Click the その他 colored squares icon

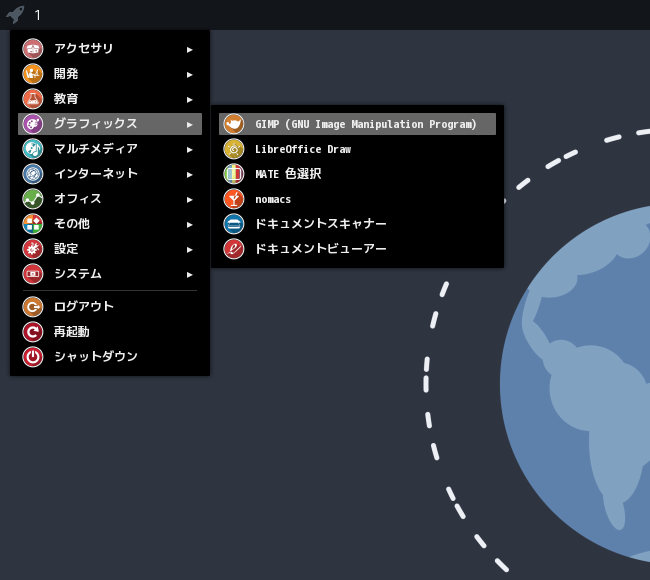33,224
